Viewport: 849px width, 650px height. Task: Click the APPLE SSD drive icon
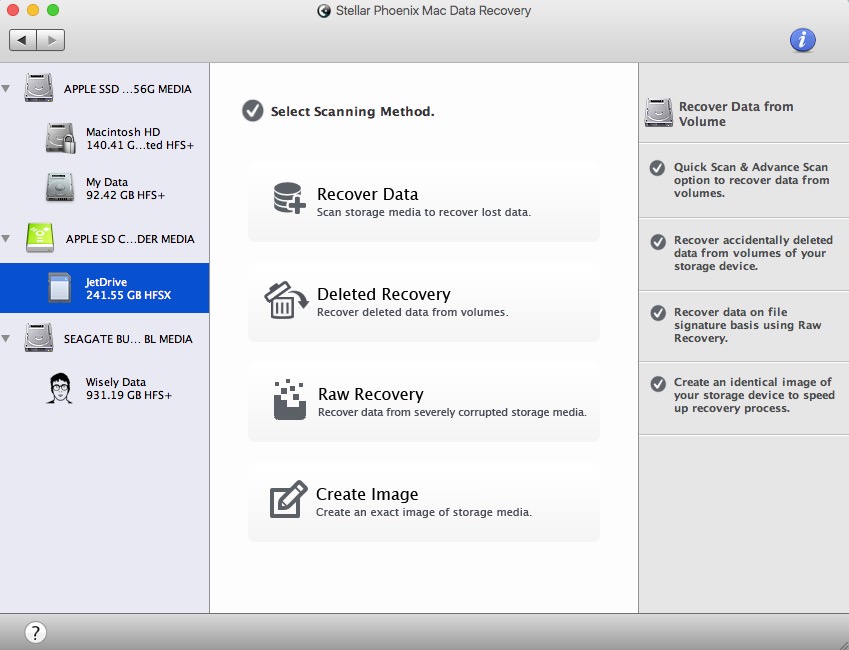pyautogui.click(x=39, y=88)
